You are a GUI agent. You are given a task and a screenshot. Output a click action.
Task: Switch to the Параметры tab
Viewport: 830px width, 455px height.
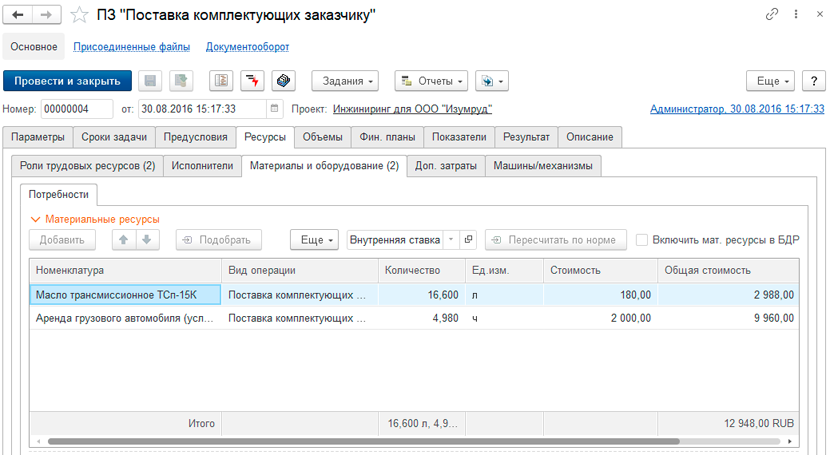tap(38, 137)
